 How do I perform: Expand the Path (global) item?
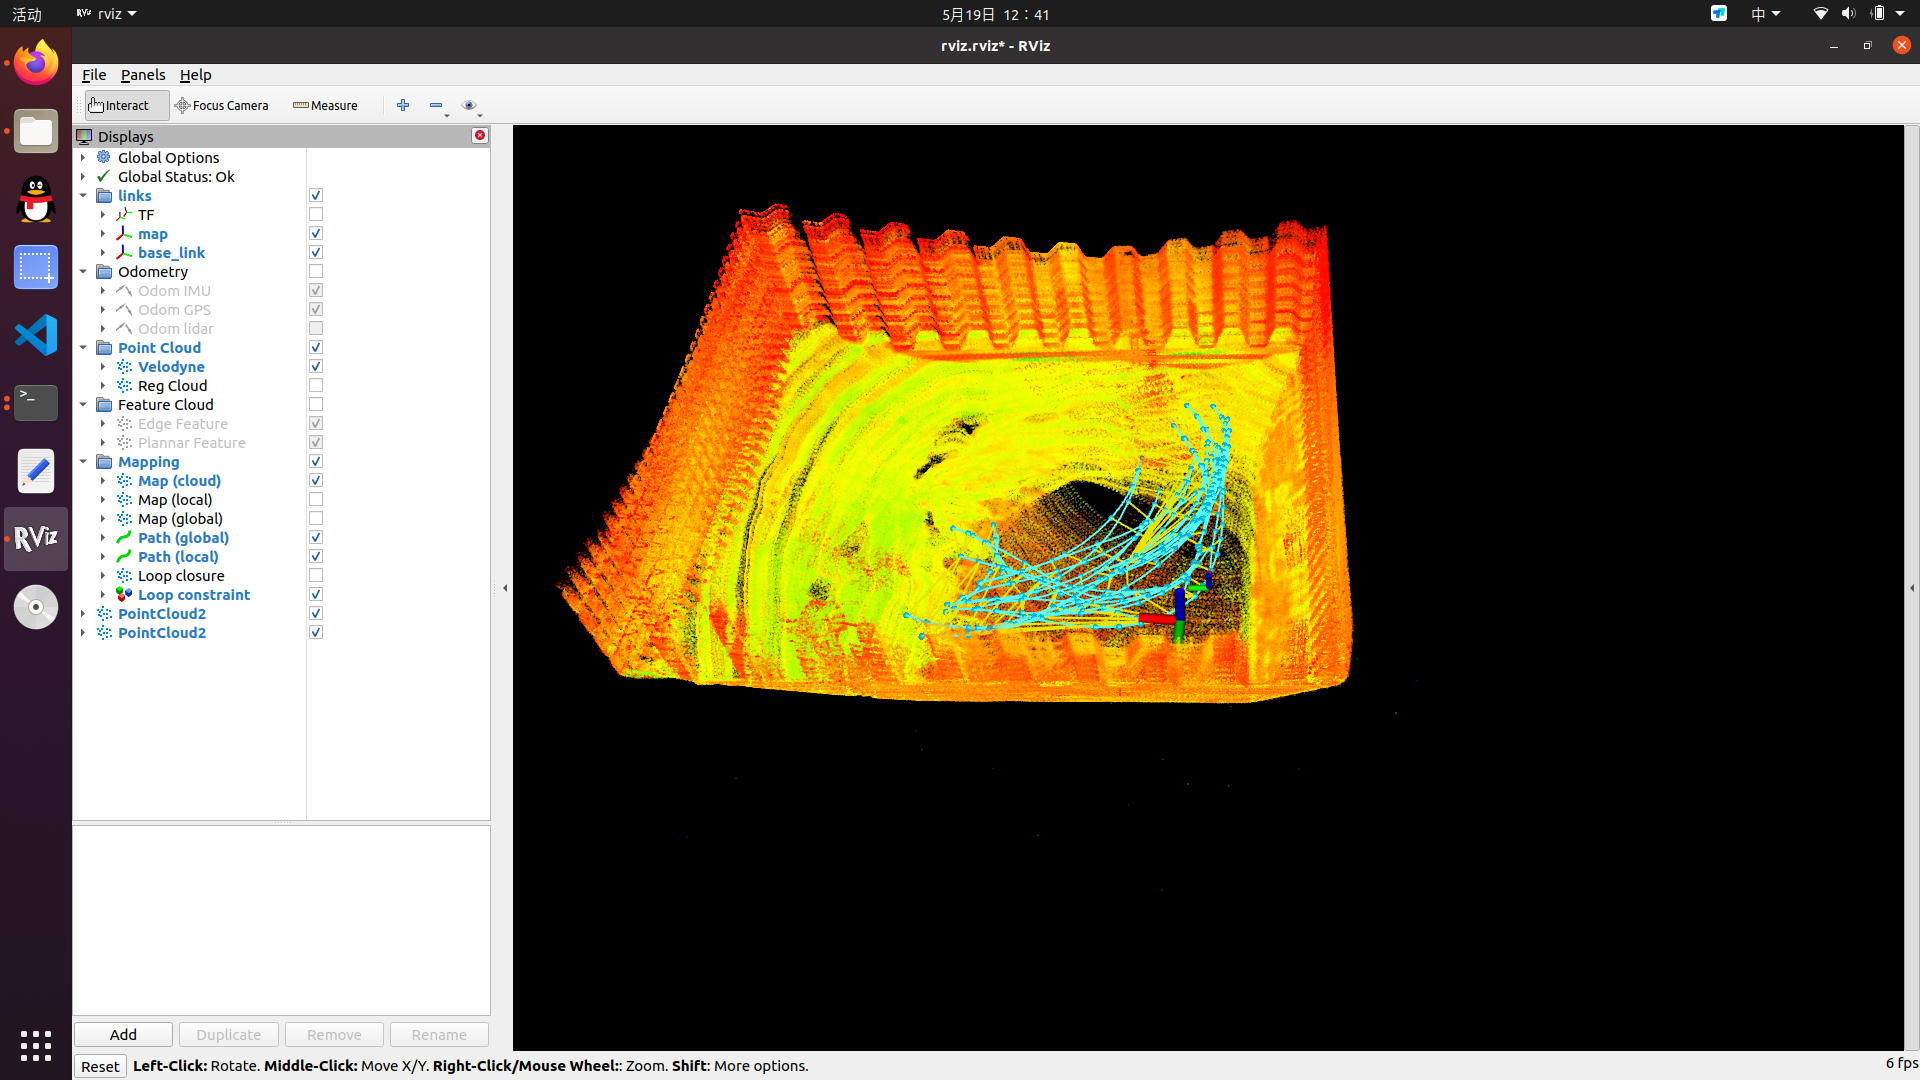pyautogui.click(x=103, y=538)
